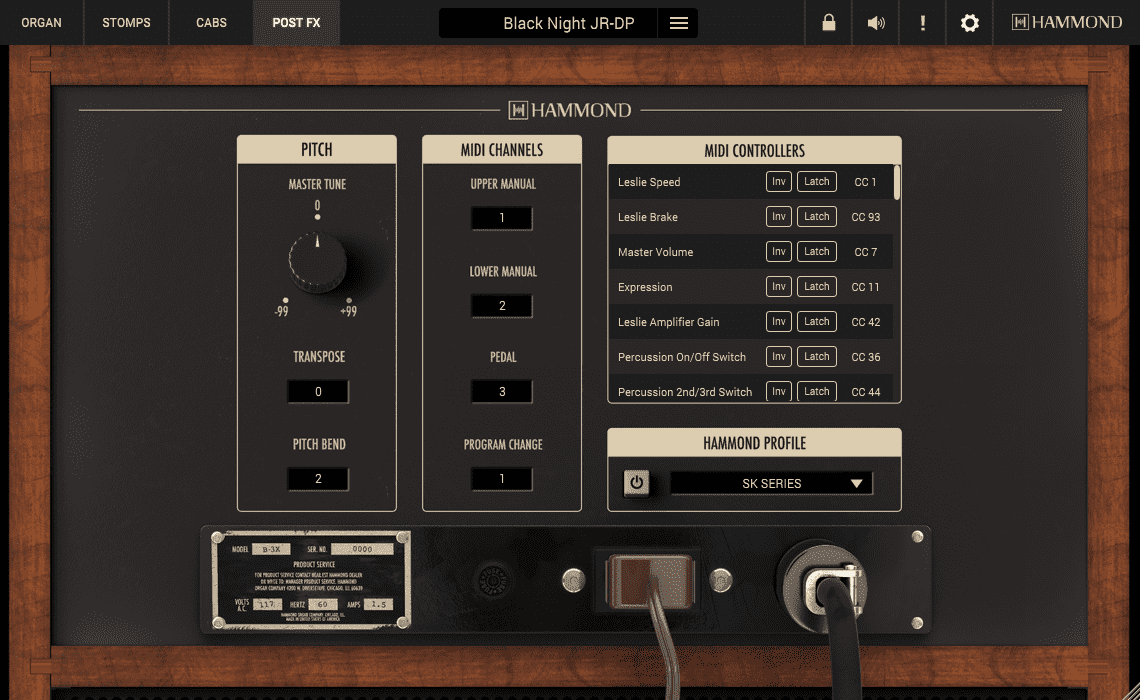1140x700 pixels.
Task: Click the Program Change channel field
Action: [502, 479]
